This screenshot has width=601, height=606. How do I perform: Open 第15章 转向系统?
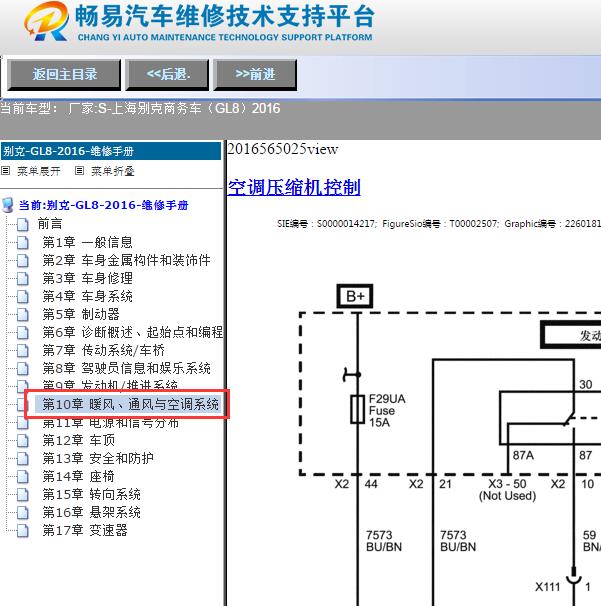(x=92, y=494)
